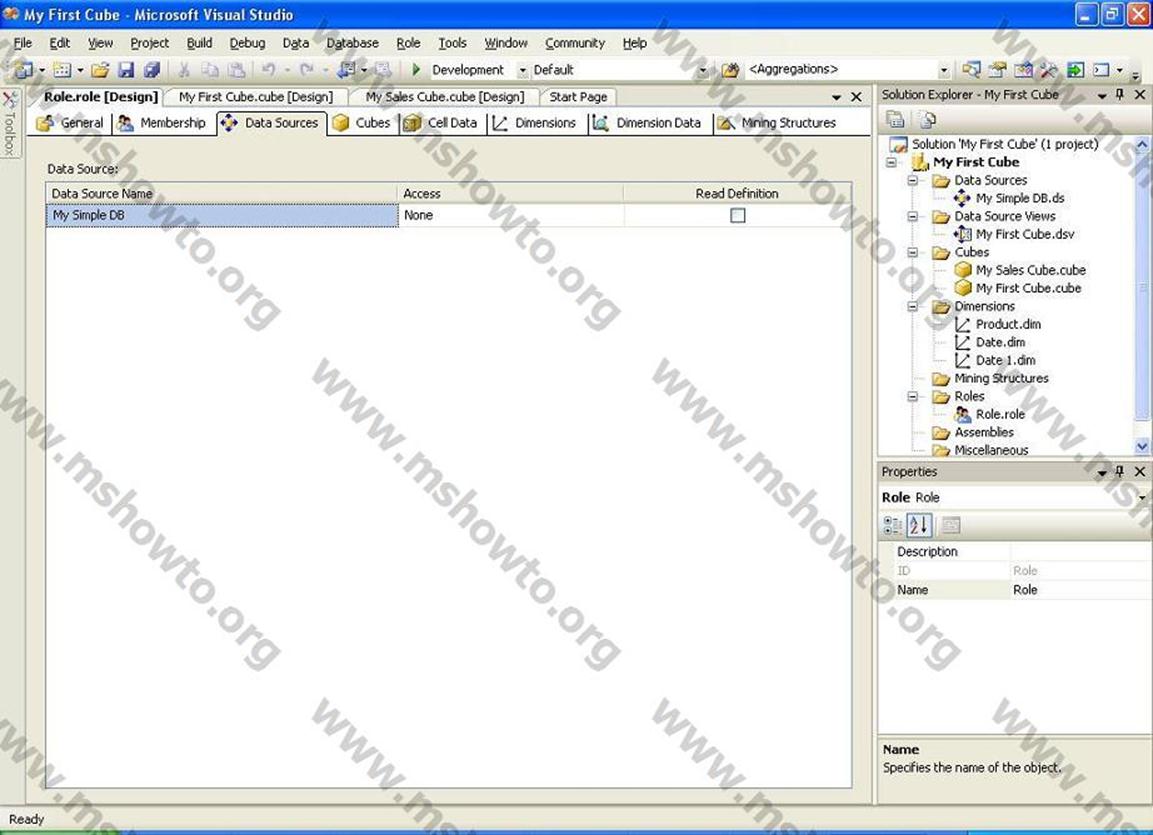Start debugging with the green play arrow

pyautogui.click(x=416, y=70)
